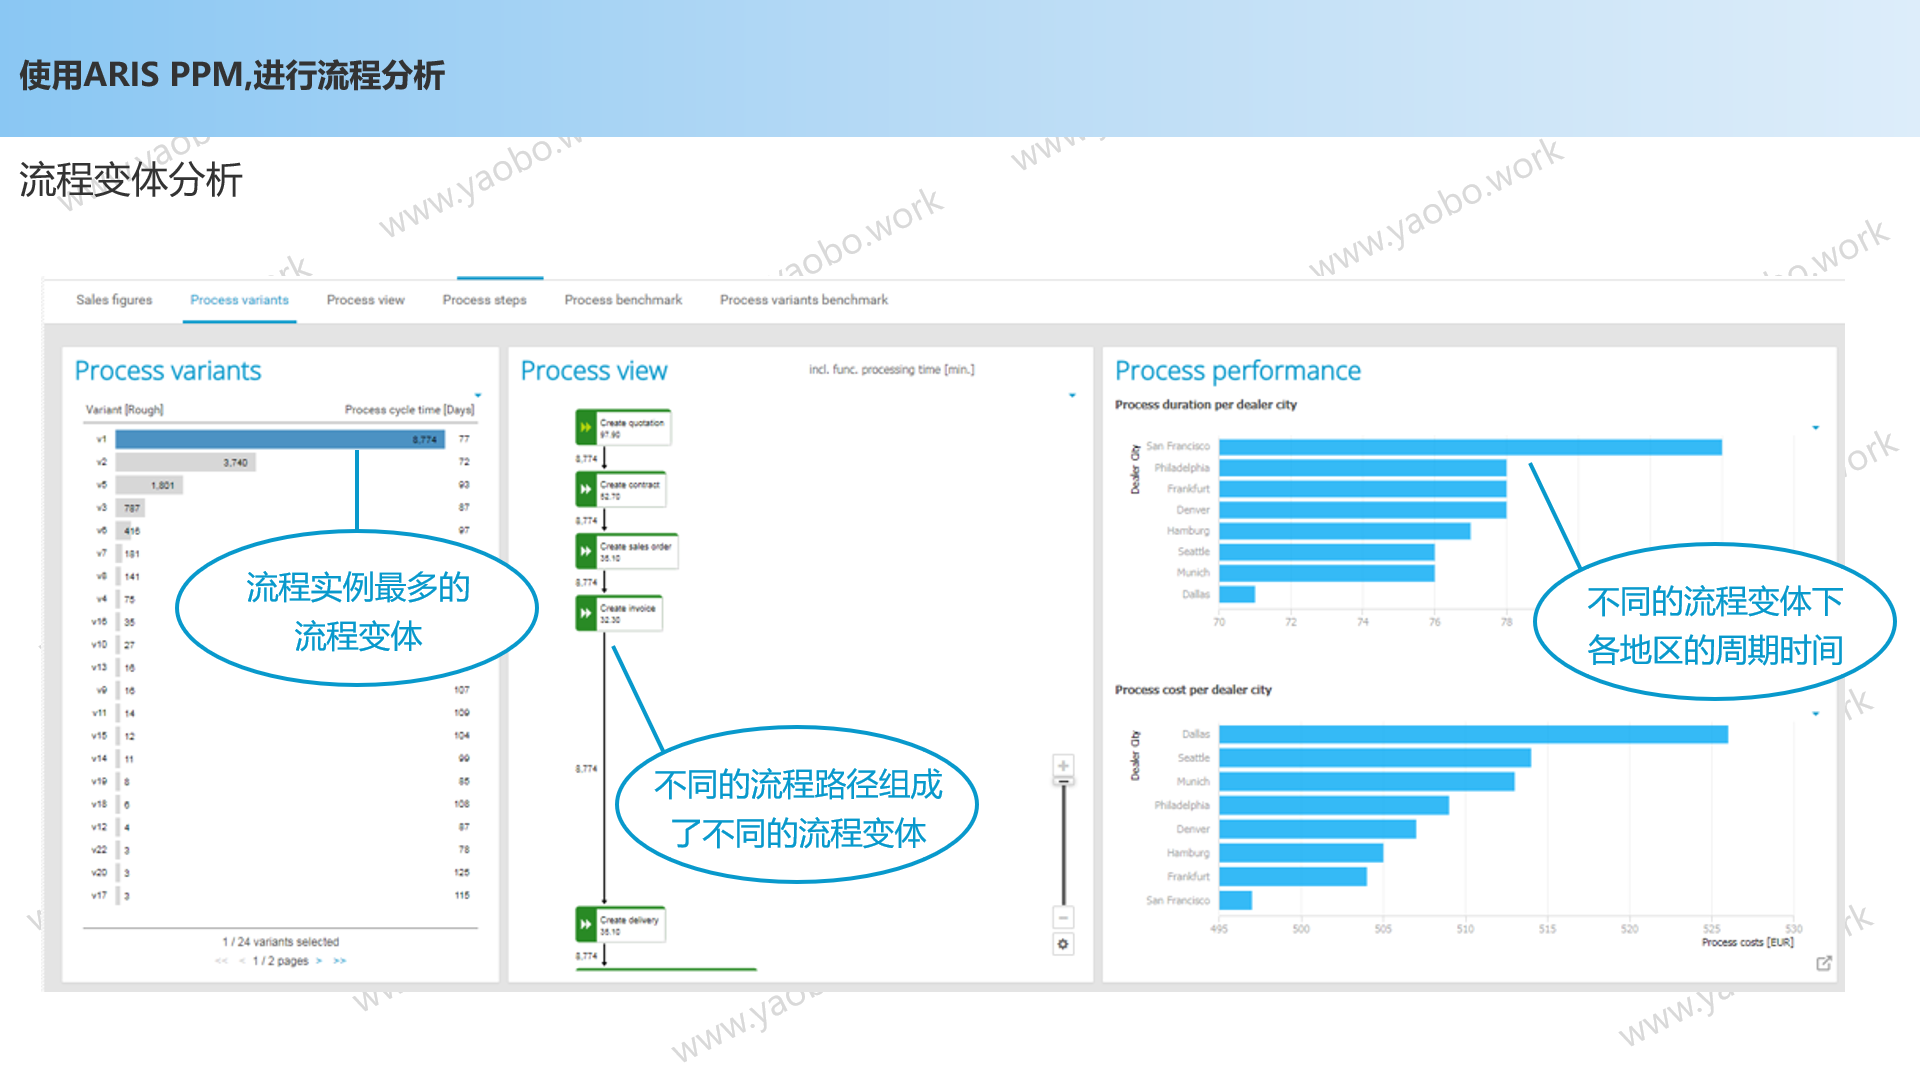The width and height of the screenshot is (1920, 1080).
Task: Click the Seattle bar in duration chart
Action: coord(1327,552)
